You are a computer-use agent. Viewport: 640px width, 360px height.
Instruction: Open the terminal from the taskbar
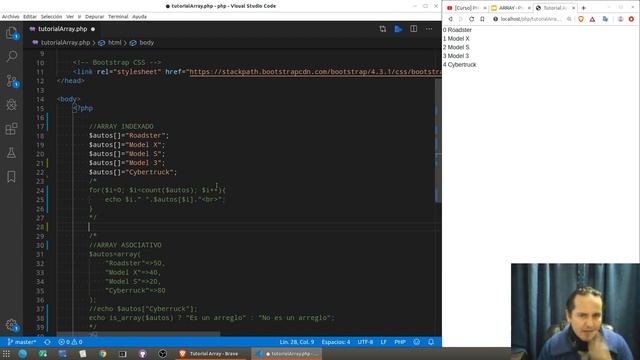click(122, 354)
